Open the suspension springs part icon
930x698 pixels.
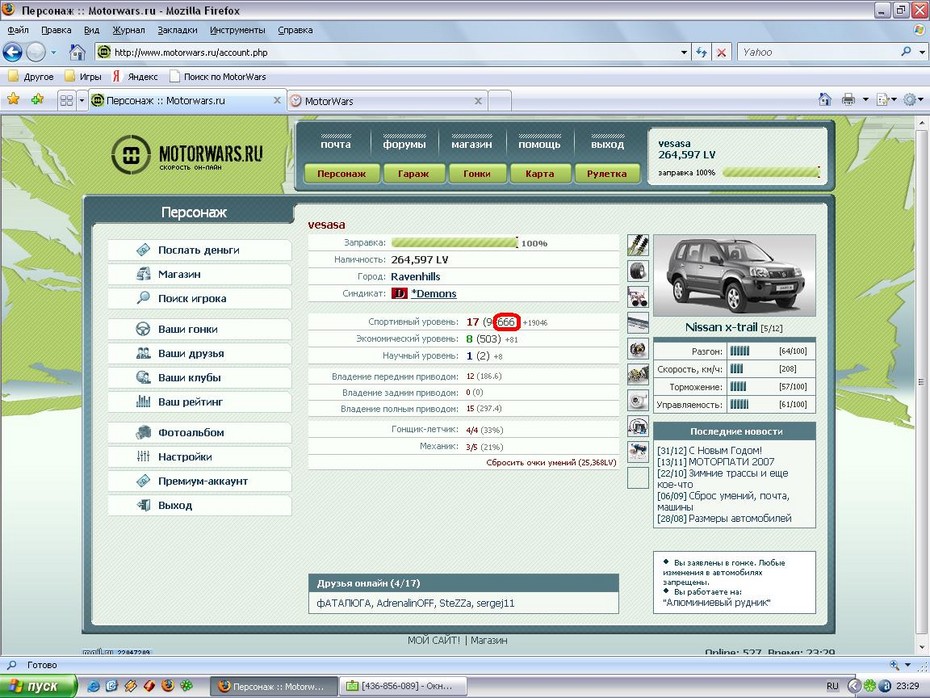[638, 245]
